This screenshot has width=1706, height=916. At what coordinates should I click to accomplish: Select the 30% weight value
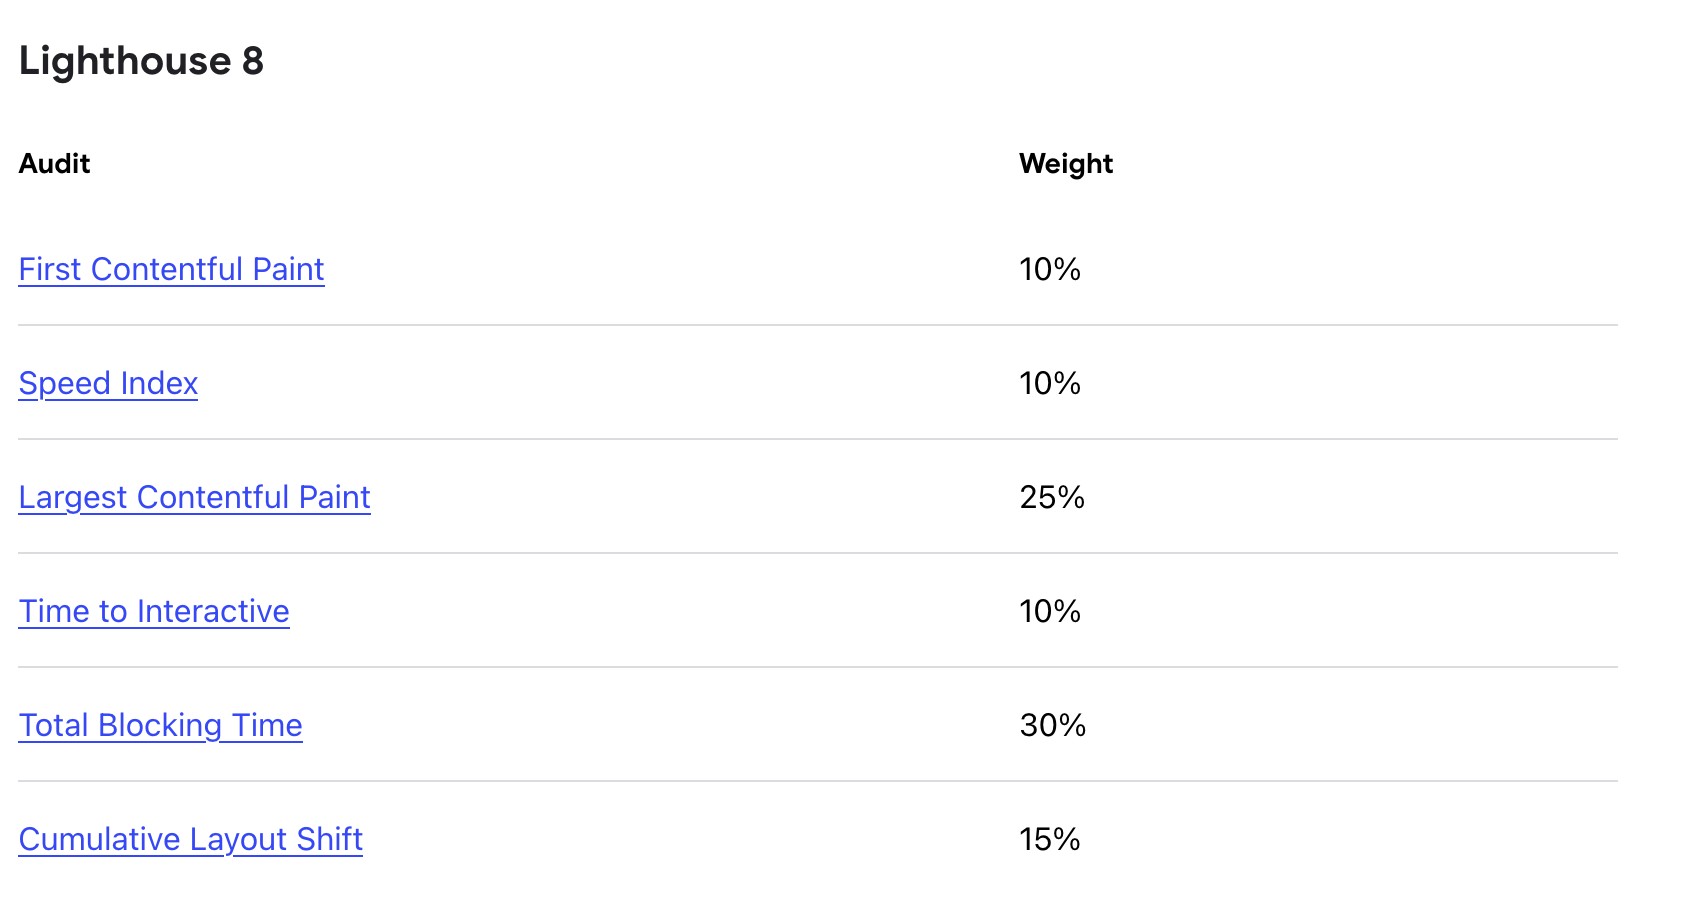[1053, 725]
